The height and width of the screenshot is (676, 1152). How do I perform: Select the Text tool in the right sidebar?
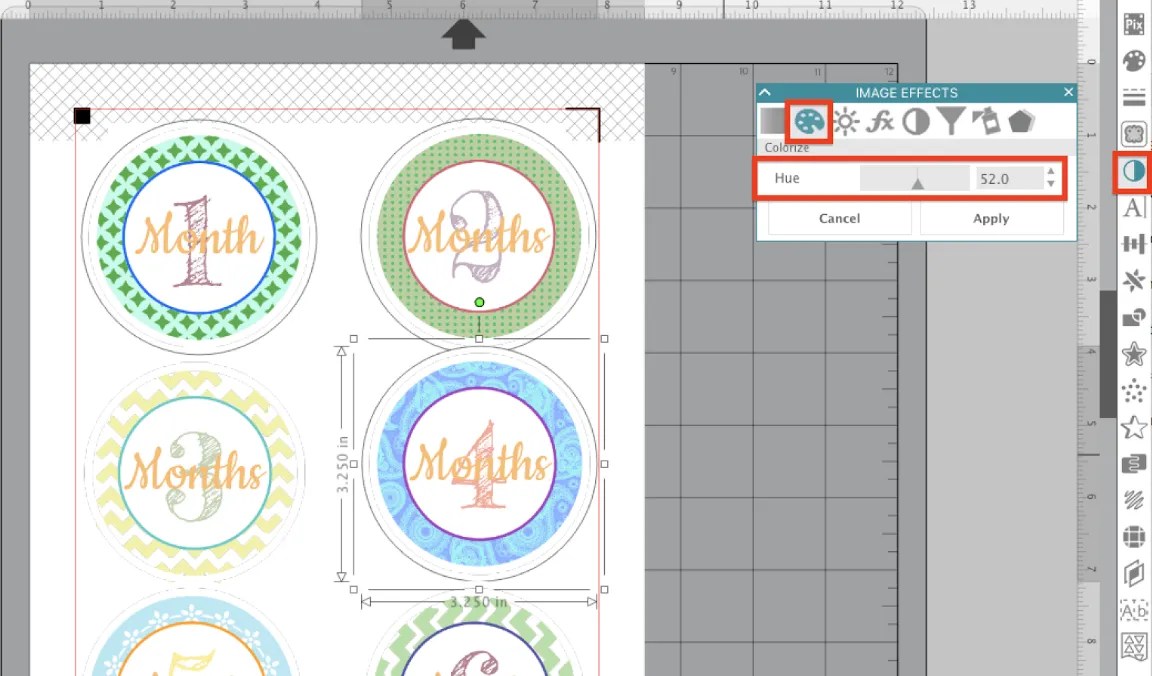click(x=1133, y=207)
